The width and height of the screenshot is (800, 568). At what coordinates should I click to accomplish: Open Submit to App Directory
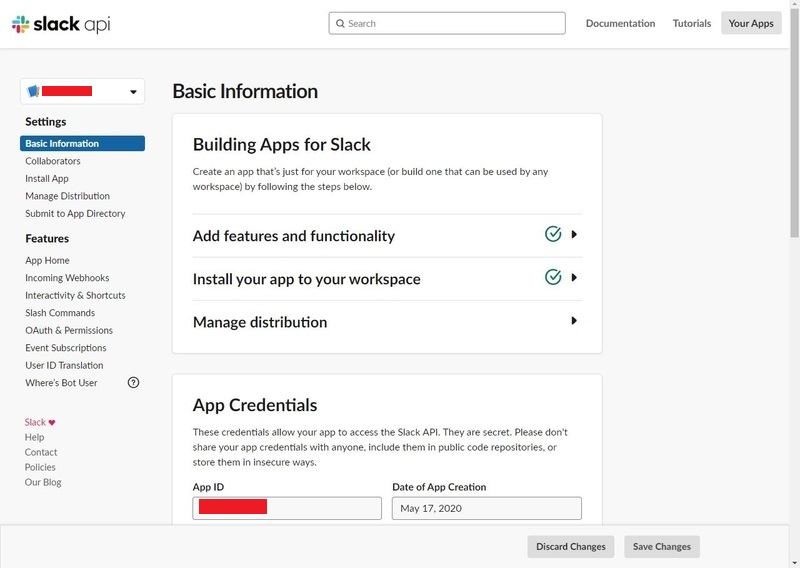76,214
